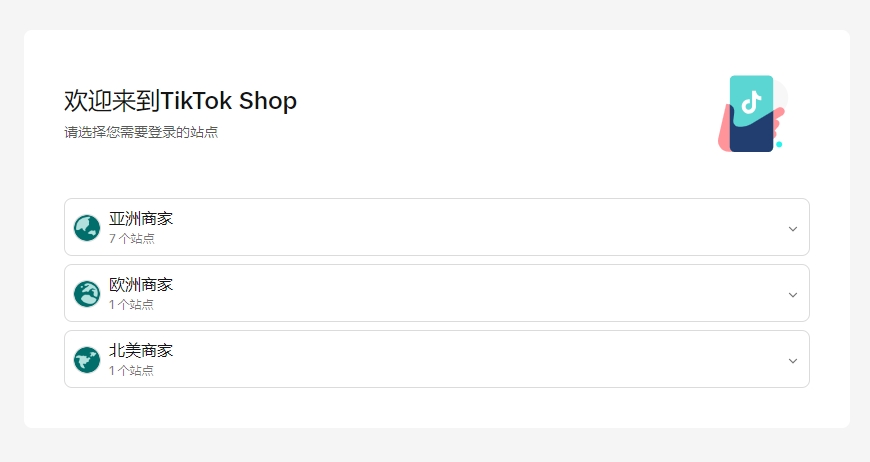This screenshot has width=870, height=462.
Task: Select the 欧洲商家 label
Action: point(141,285)
